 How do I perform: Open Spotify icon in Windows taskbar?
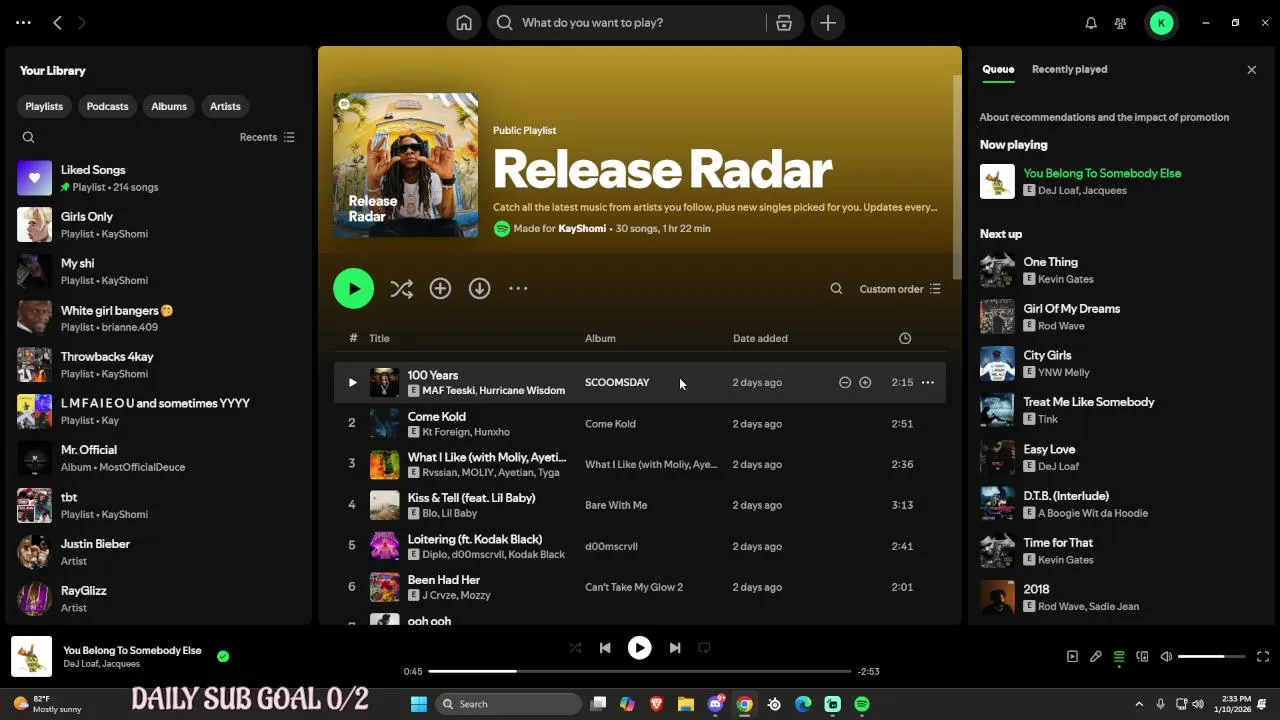click(862, 704)
